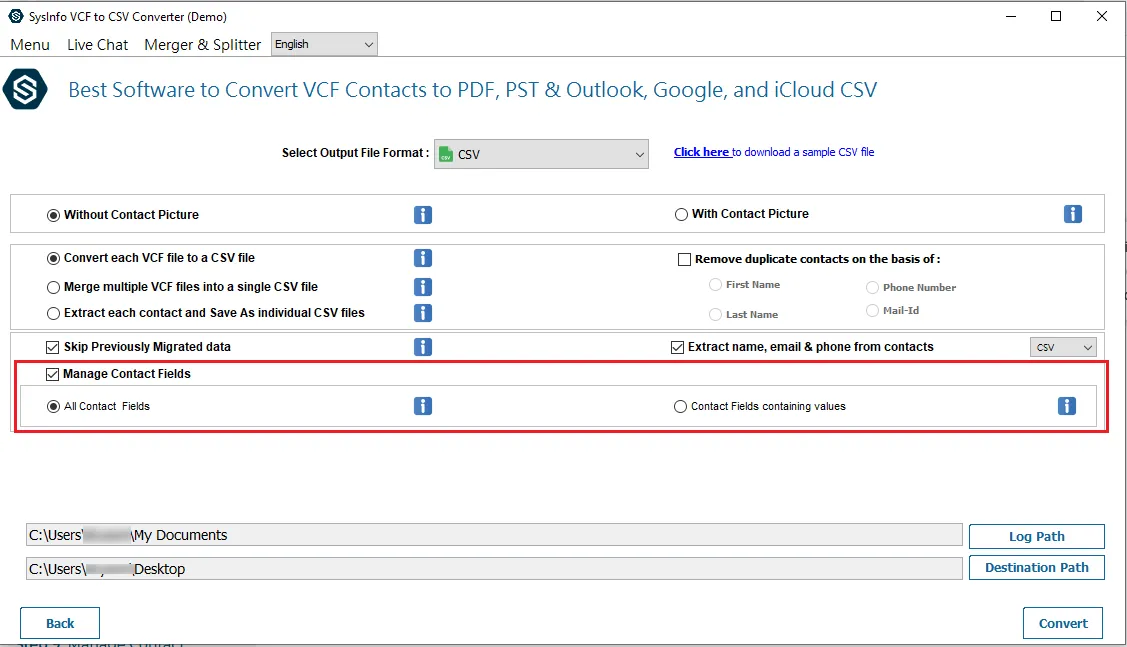Viewport: 1127px width, 647px height.
Task: Click the SysInfo logo icon in header
Action: (25, 90)
